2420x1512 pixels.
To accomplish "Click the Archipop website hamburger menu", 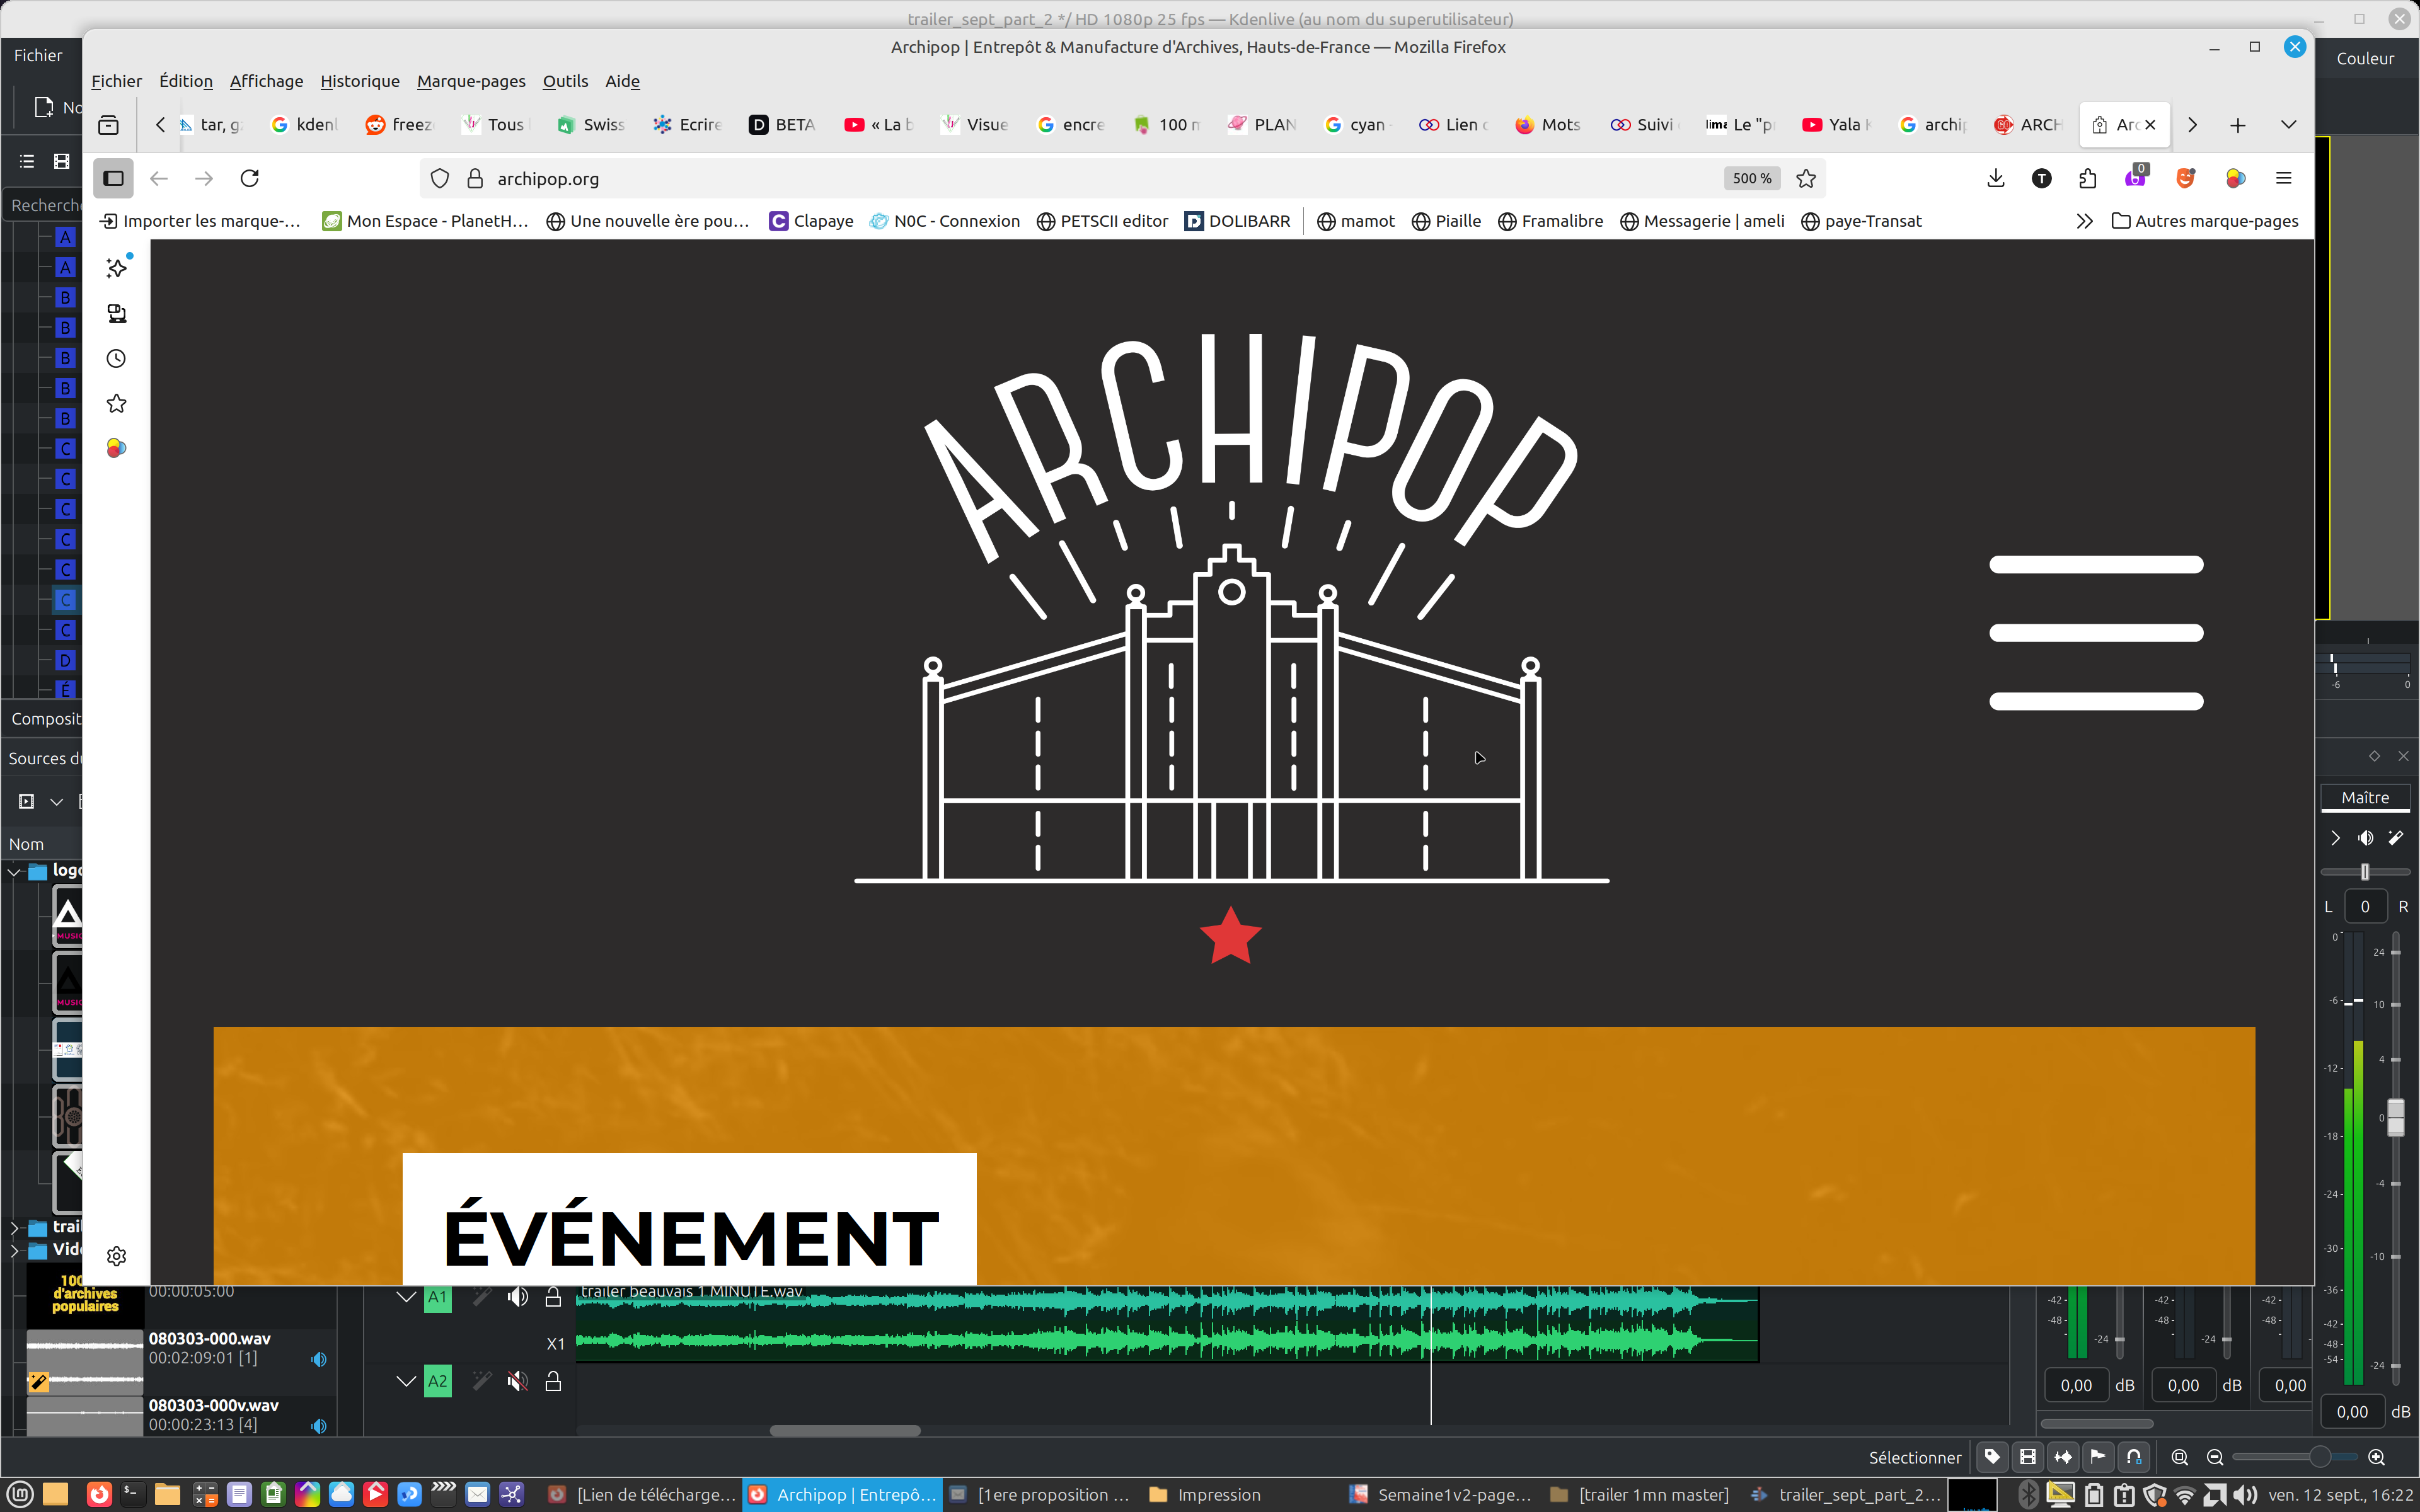I will click(x=2096, y=633).
